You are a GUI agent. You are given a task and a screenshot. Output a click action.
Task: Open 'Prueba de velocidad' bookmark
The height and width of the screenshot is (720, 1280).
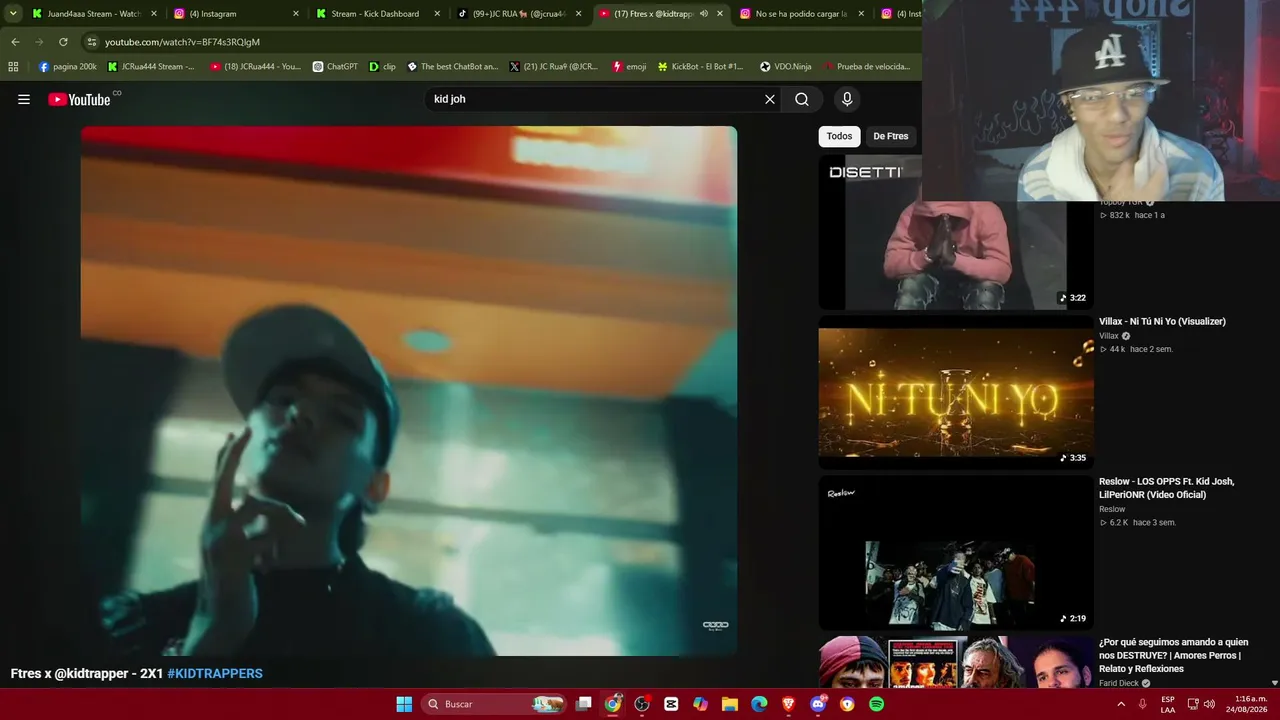(x=867, y=67)
